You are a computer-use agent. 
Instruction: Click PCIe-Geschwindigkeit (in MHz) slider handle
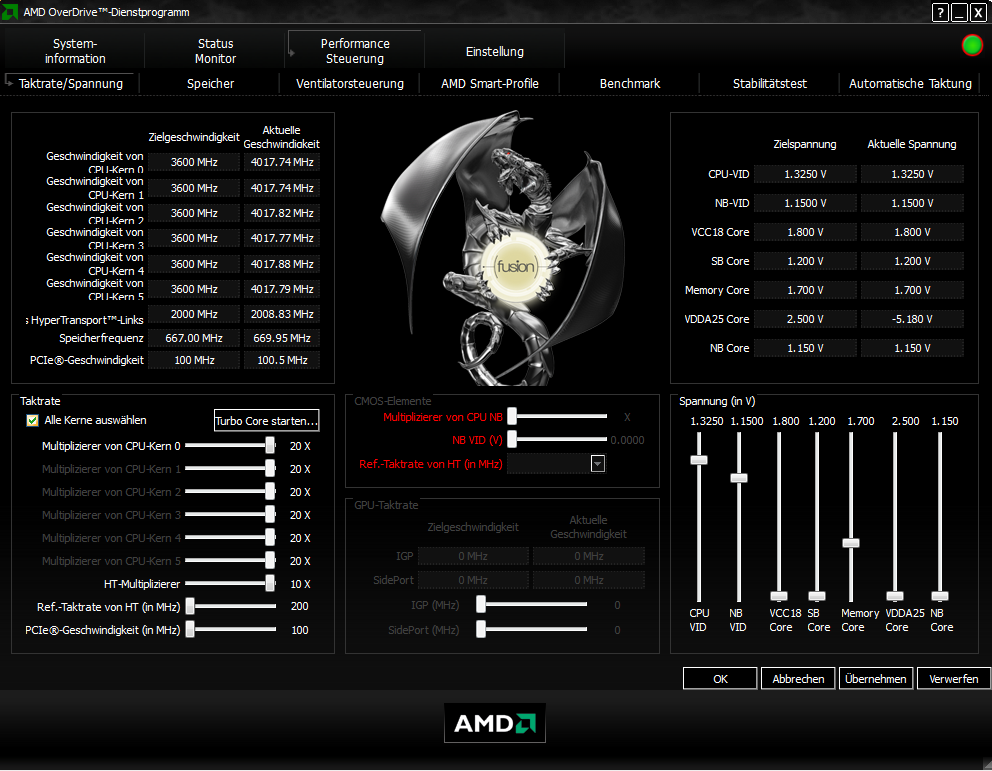[x=190, y=630]
